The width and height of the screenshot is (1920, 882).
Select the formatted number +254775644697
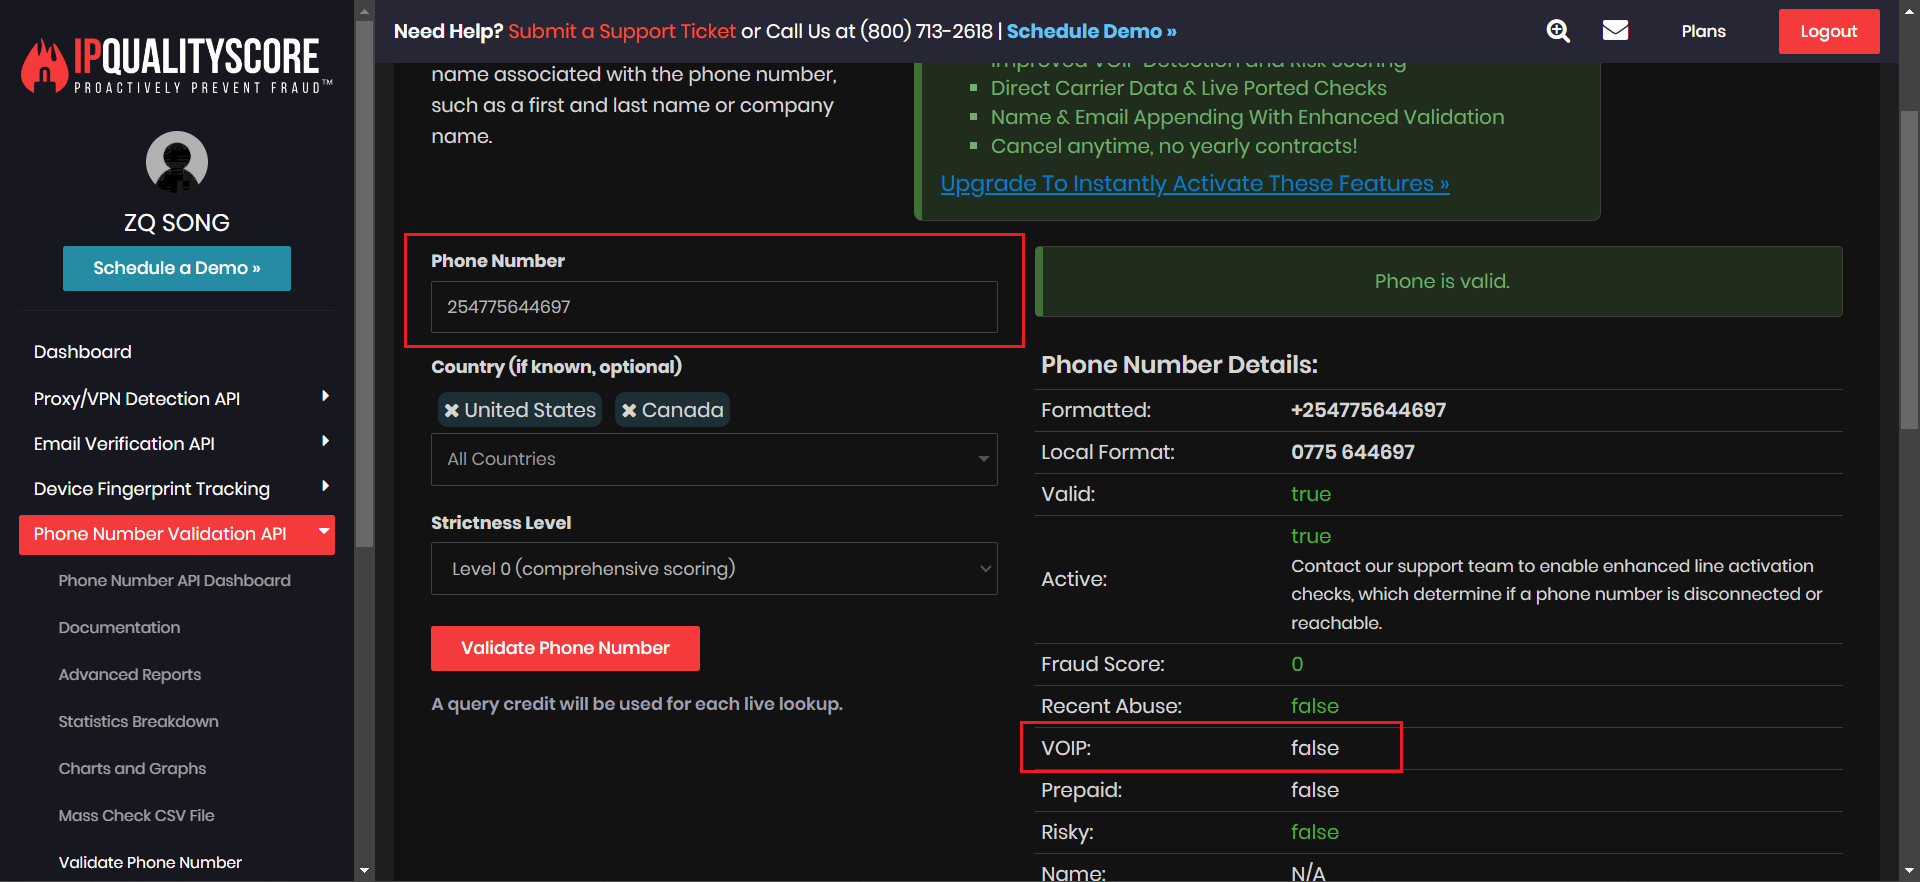point(1368,410)
